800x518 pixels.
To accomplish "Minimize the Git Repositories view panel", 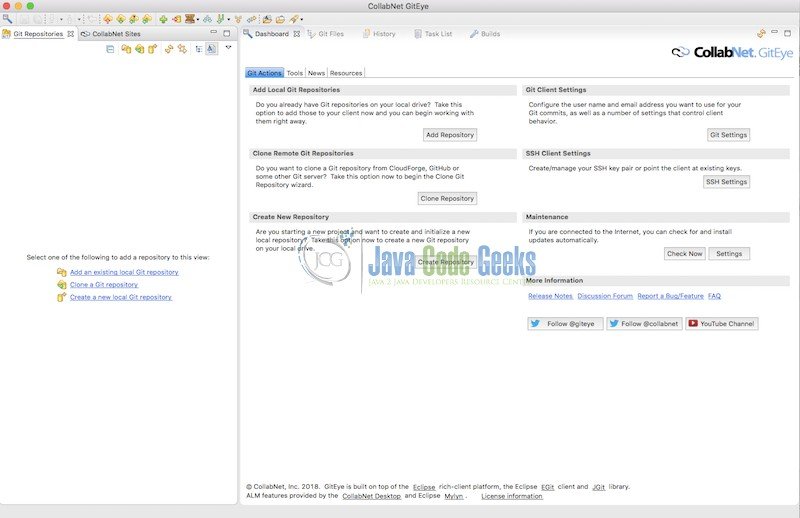I will pos(213,32).
